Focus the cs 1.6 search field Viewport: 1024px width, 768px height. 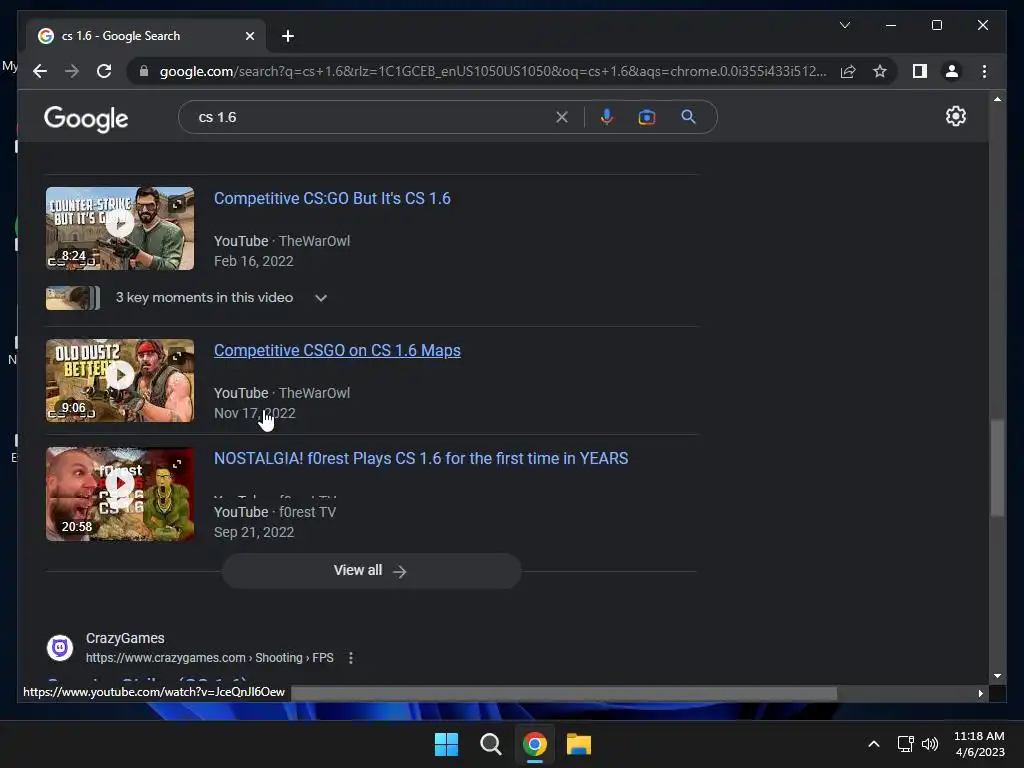[372, 117]
